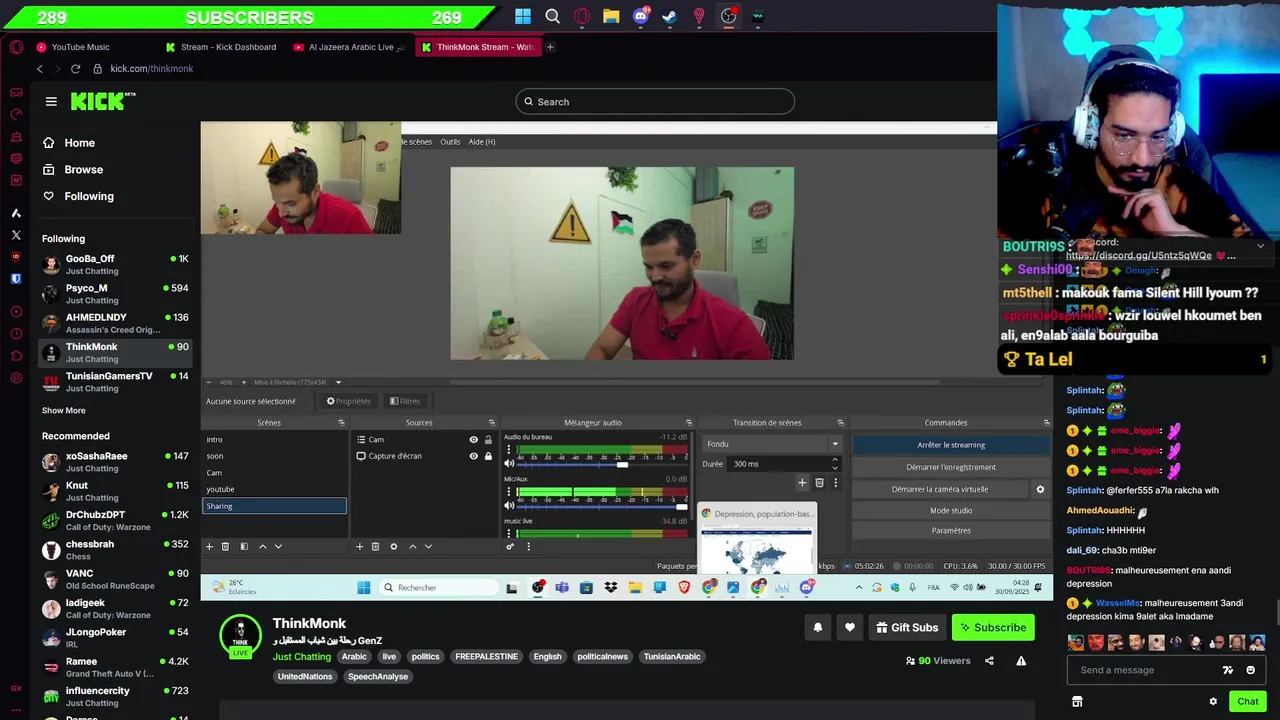Open transition three-dot options menu
This screenshot has width=1280, height=720.
[x=836, y=483]
